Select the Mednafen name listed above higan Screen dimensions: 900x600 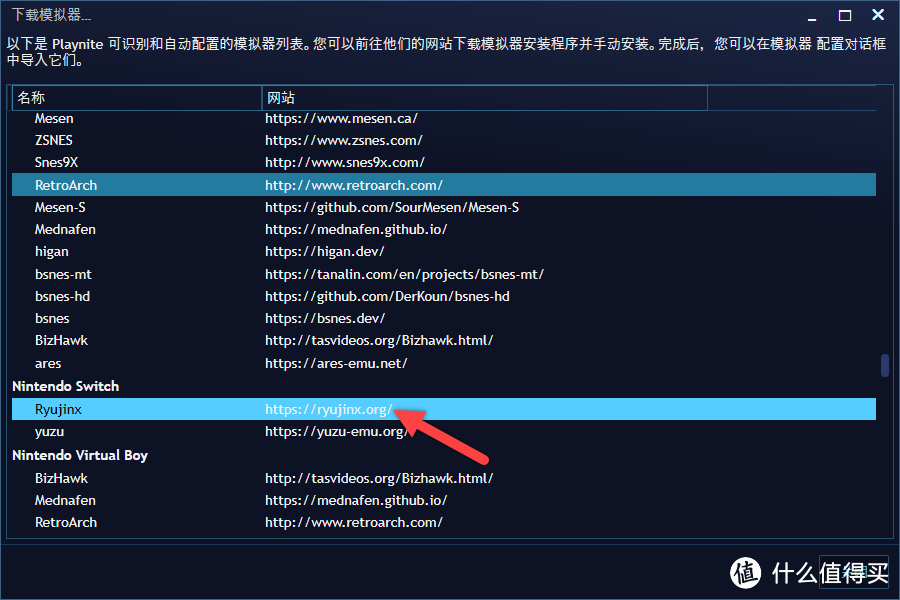click(65, 229)
